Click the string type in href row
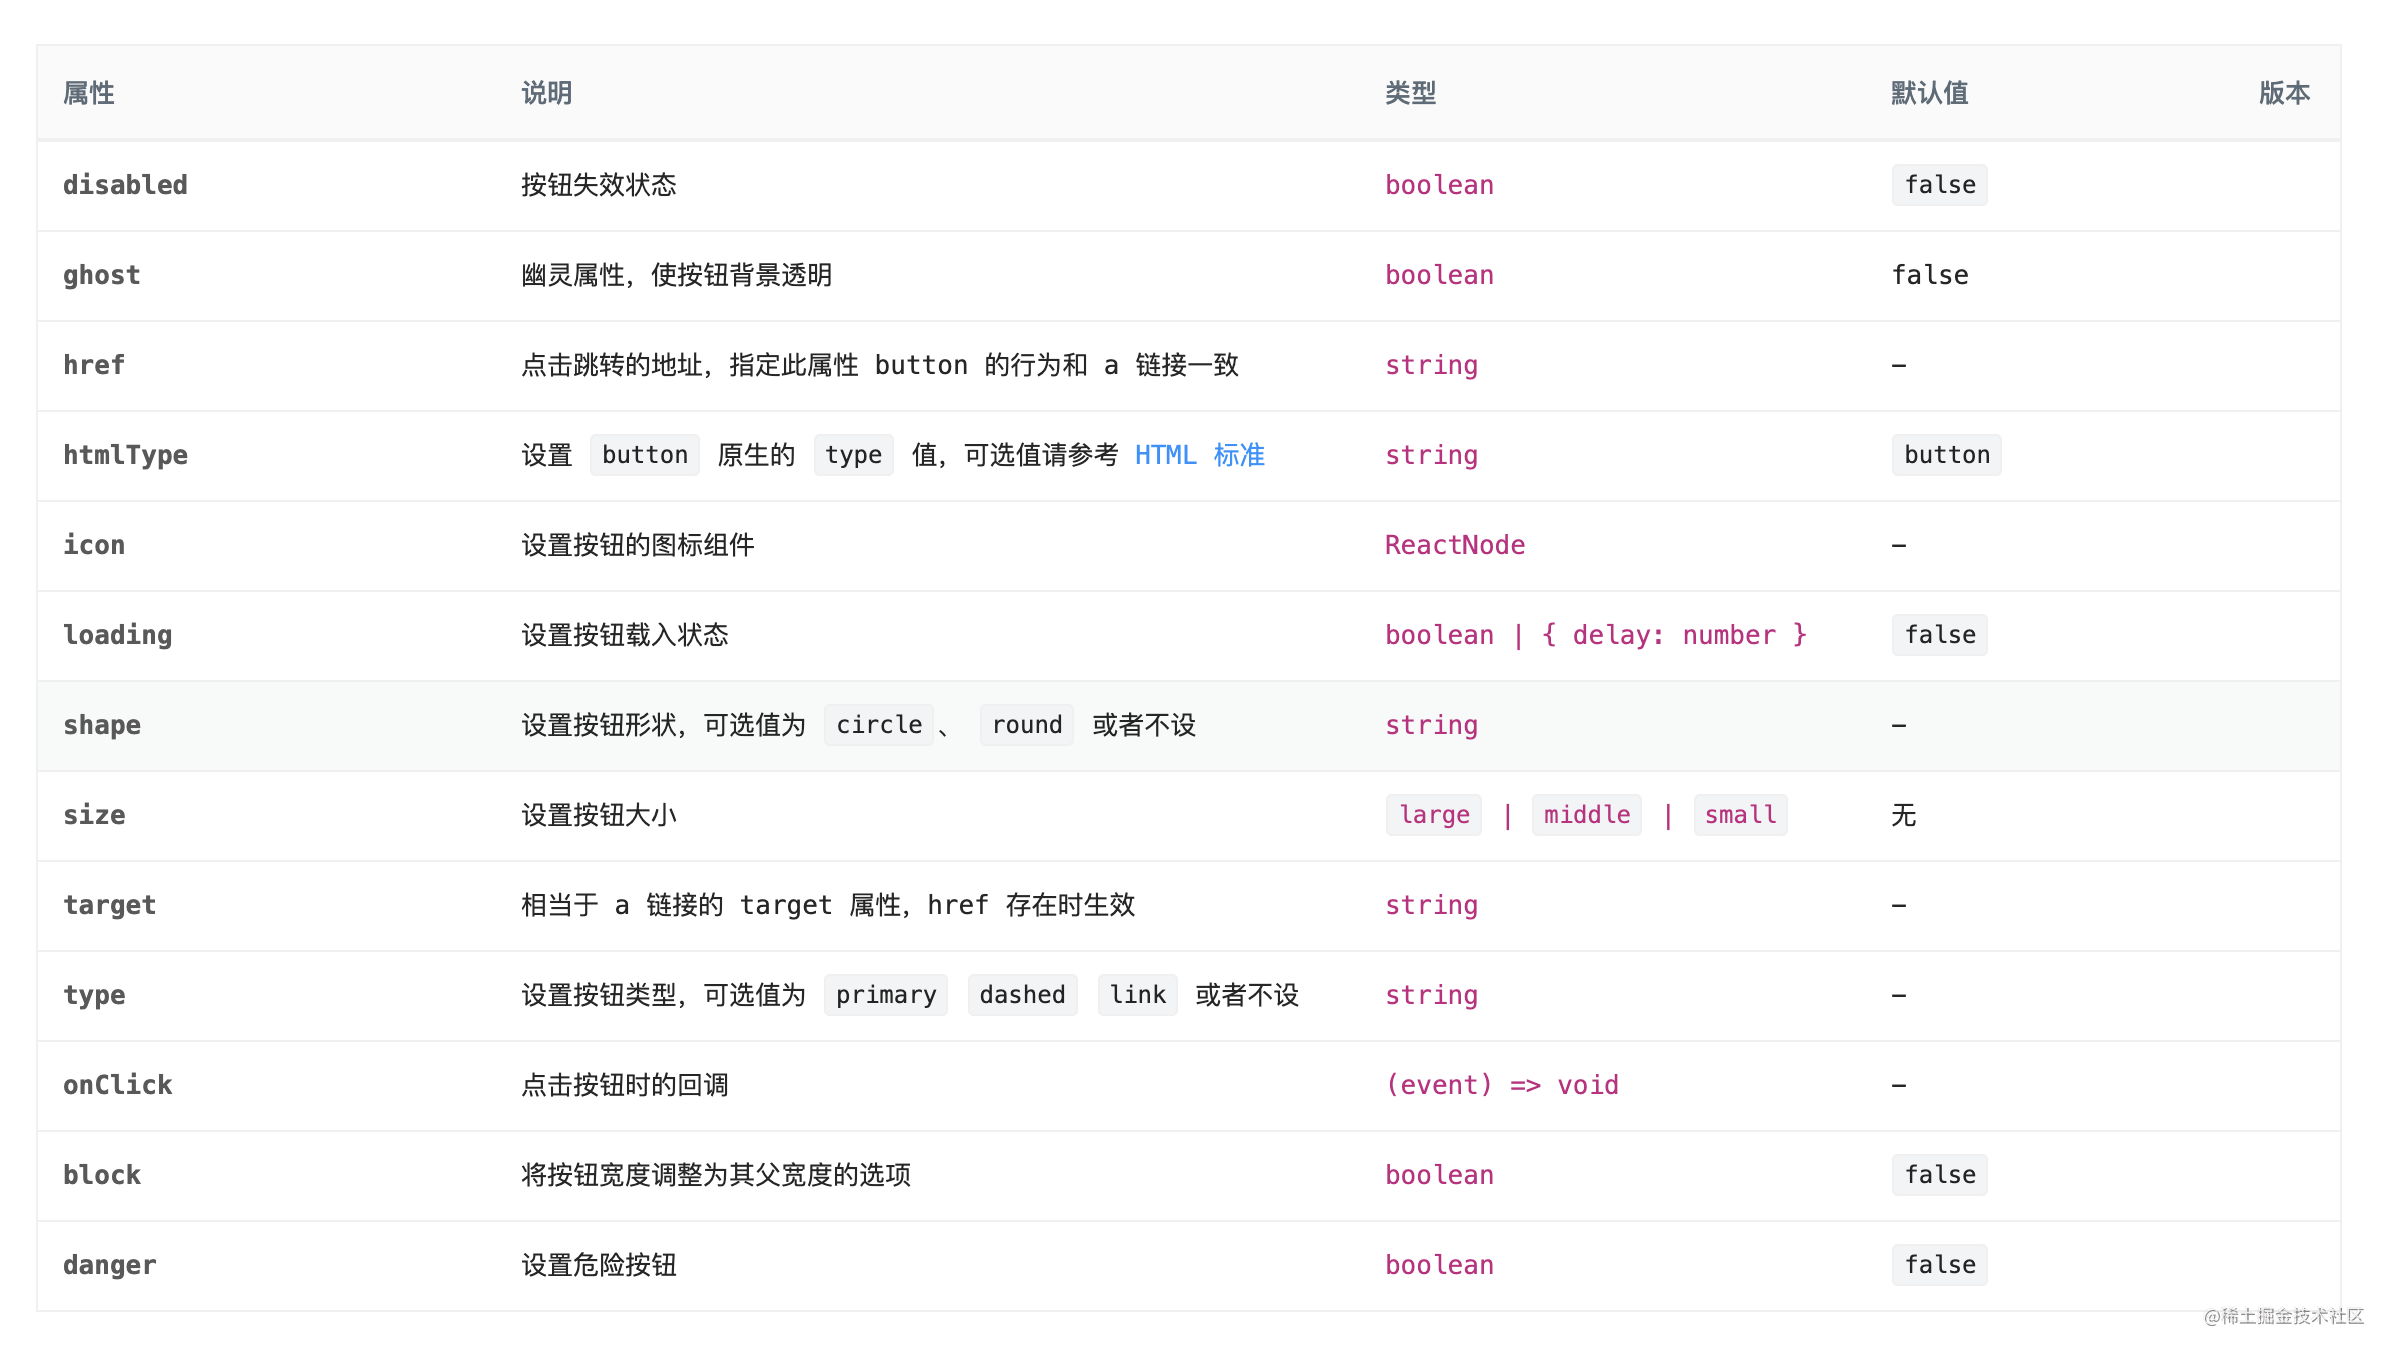2398x1360 pixels. click(x=1431, y=365)
